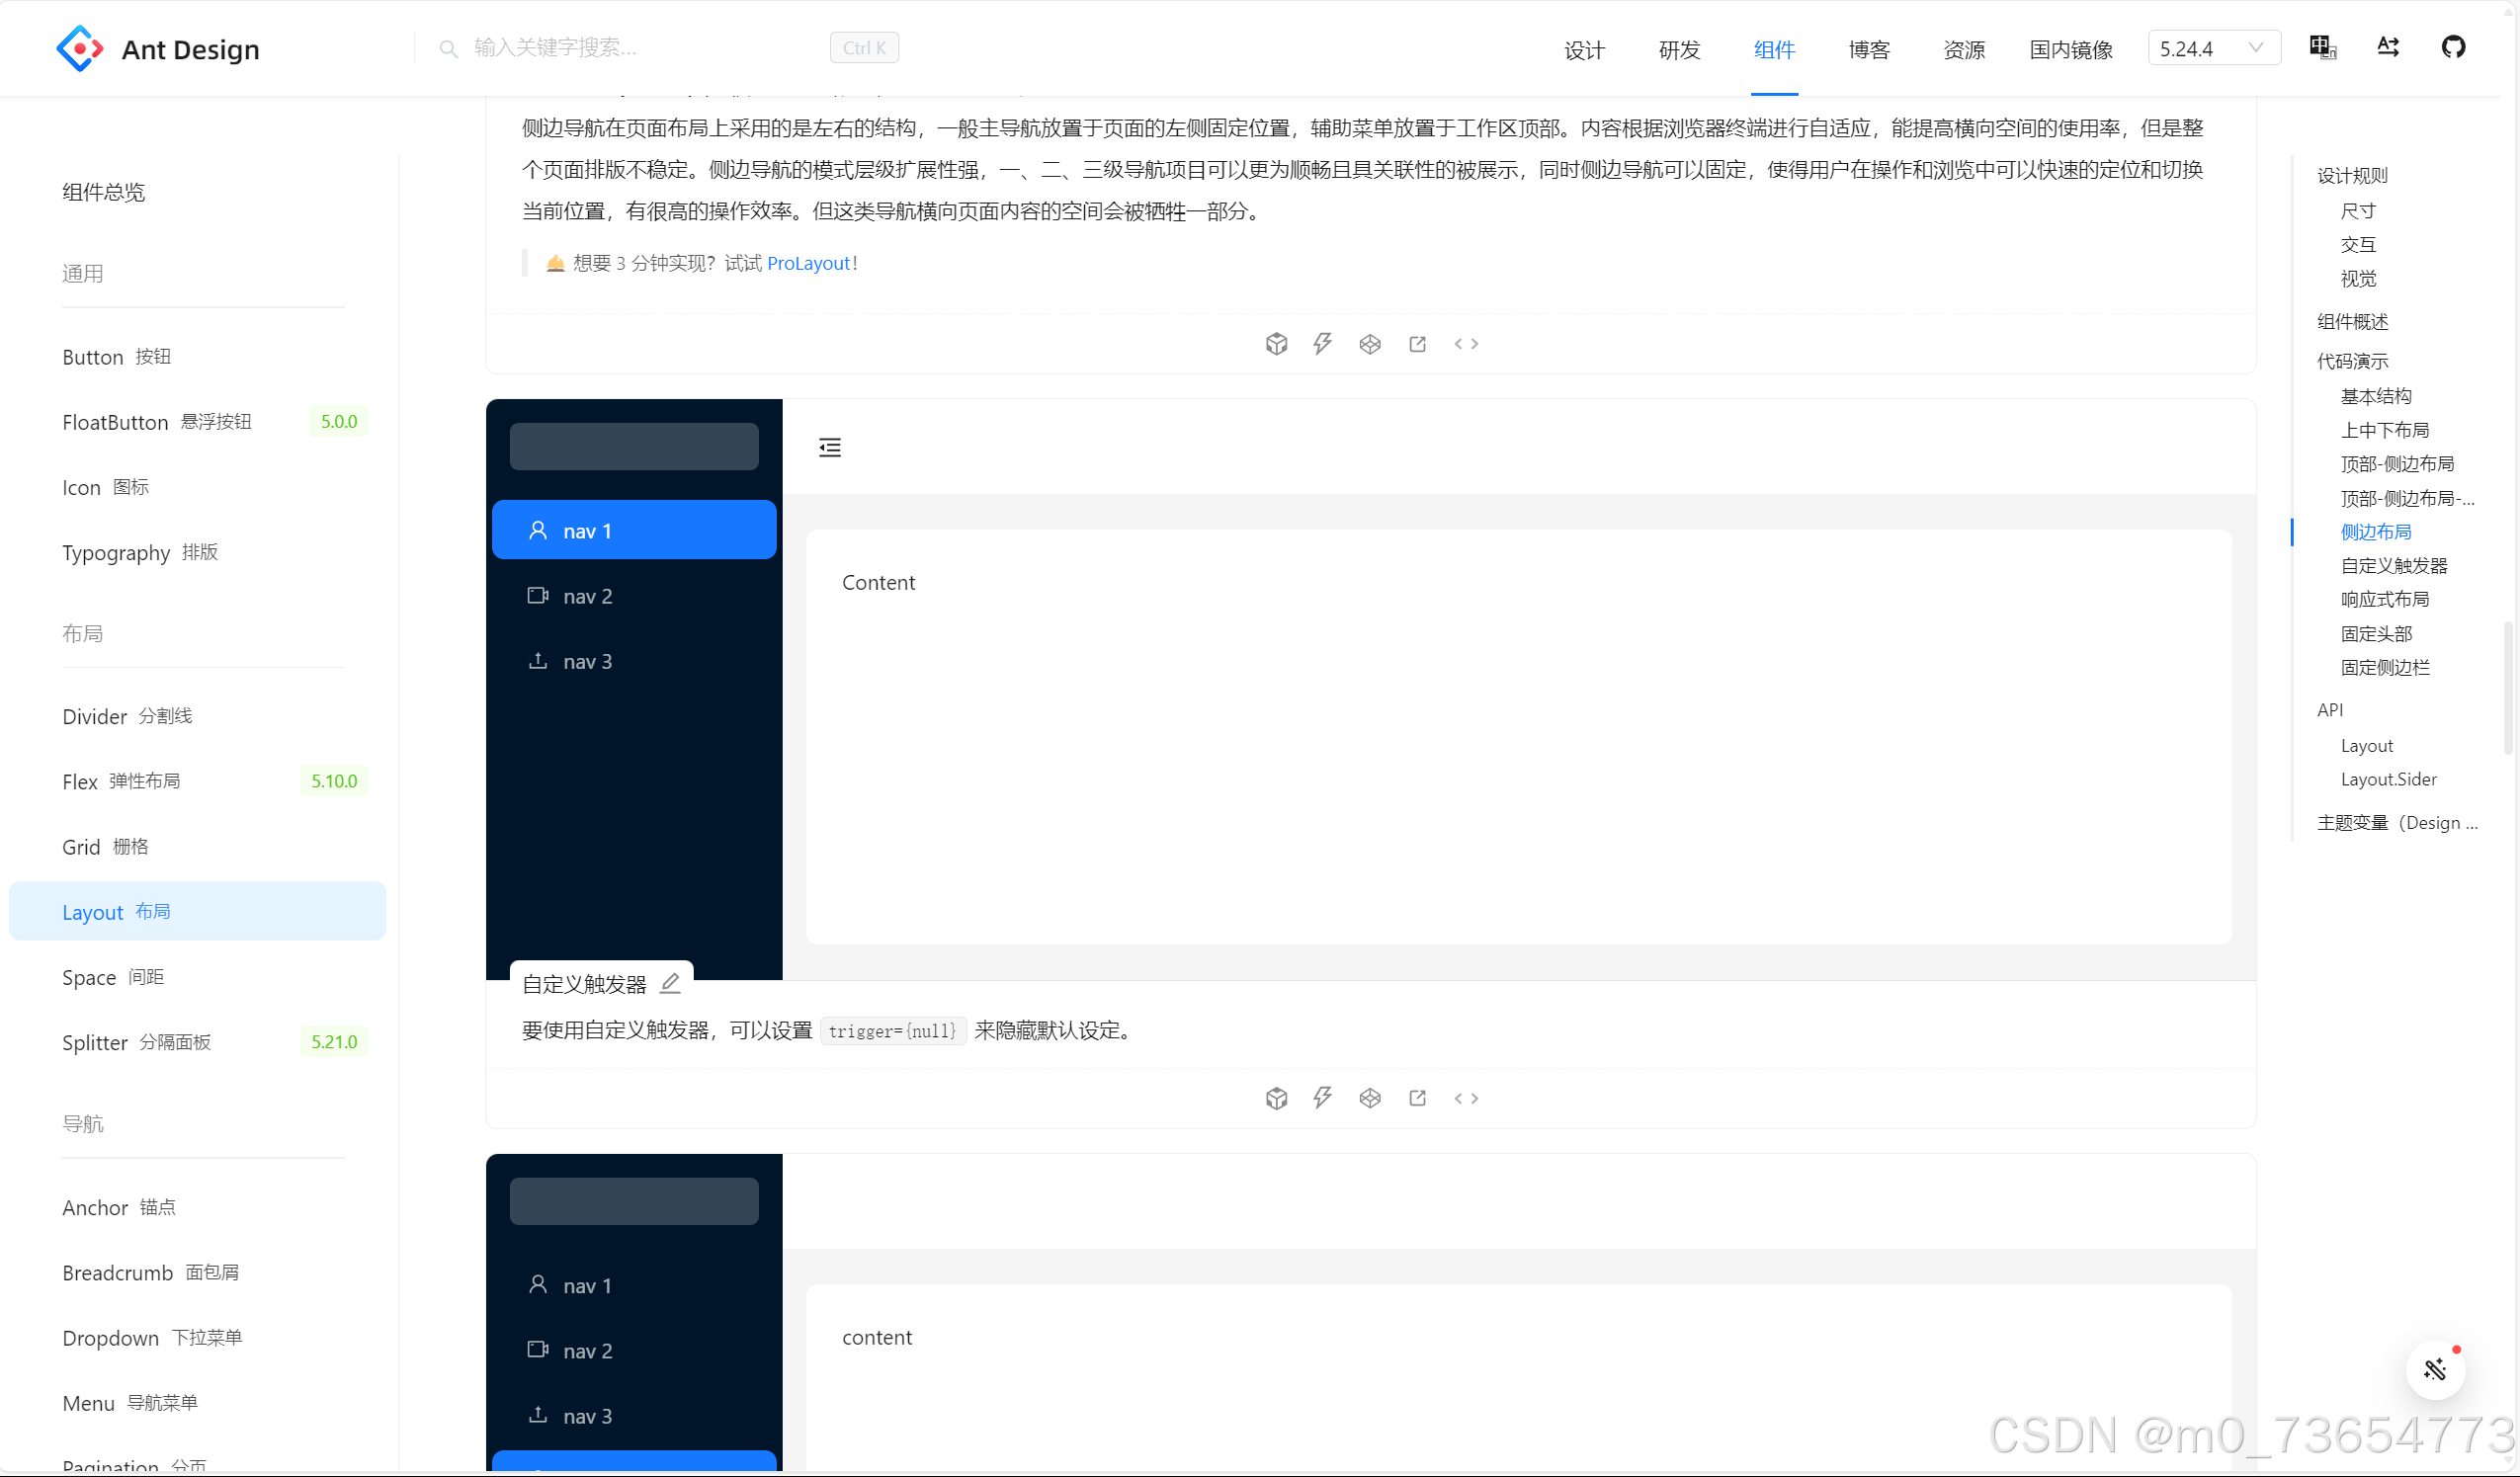Select nav 2 in lower demo sider
The width and height of the screenshot is (2520, 1477).
634,1350
